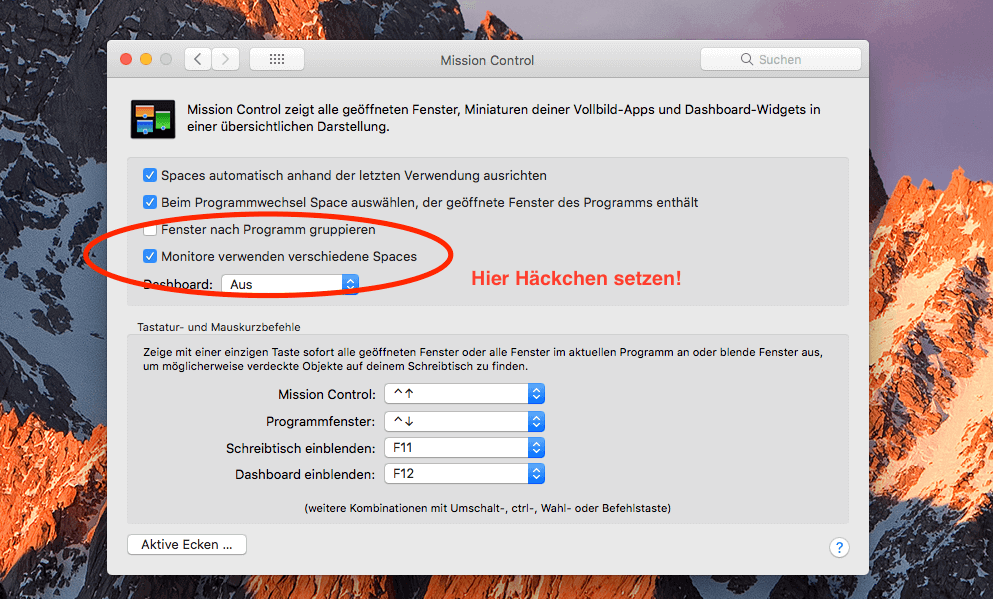The width and height of the screenshot is (993, 599).
Task: Open the Mission Control shortcut dropdown
Action: [x=464, y=394]
